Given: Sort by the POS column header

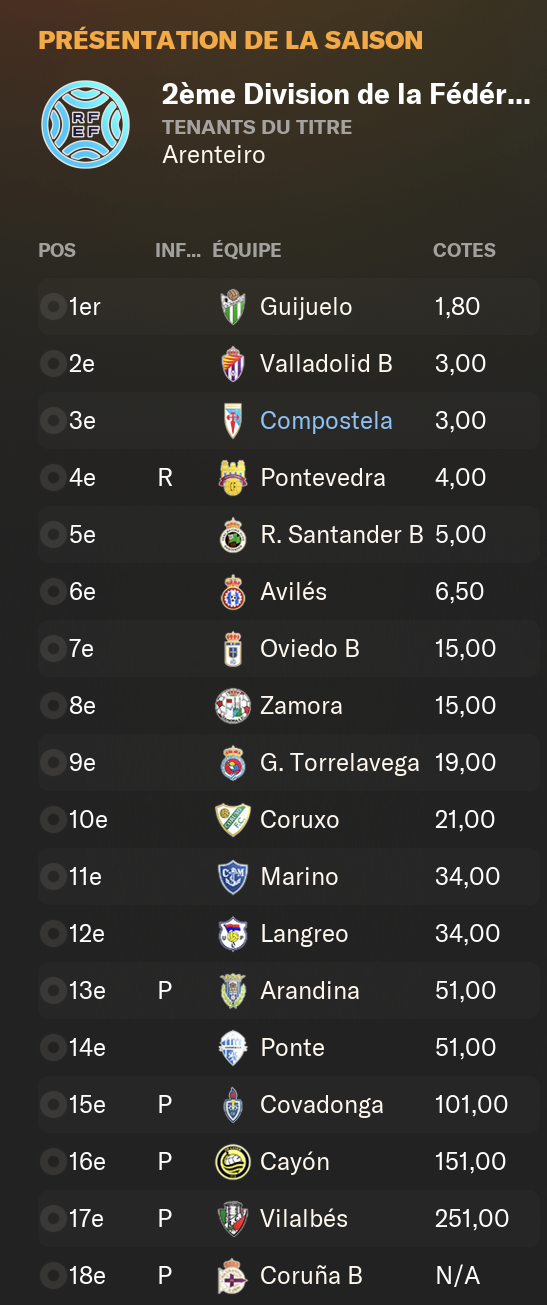Looking at the screenshot, I should click(x=57, y=250).
